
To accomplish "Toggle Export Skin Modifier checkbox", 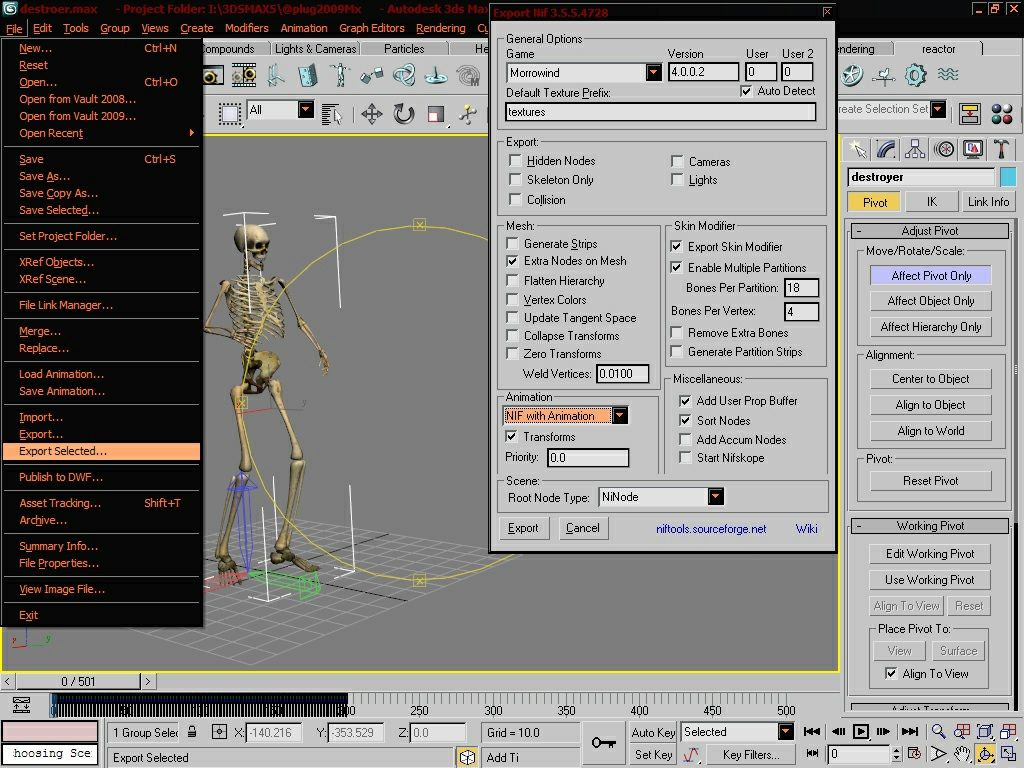I will pyautogui.click(x=677, y=247).
